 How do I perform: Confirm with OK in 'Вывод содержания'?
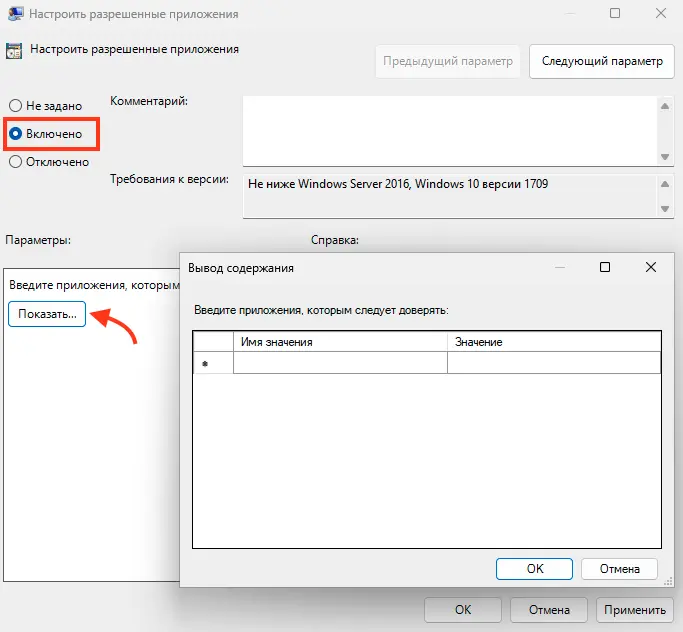pyautogui.click(x=534, y=568)
